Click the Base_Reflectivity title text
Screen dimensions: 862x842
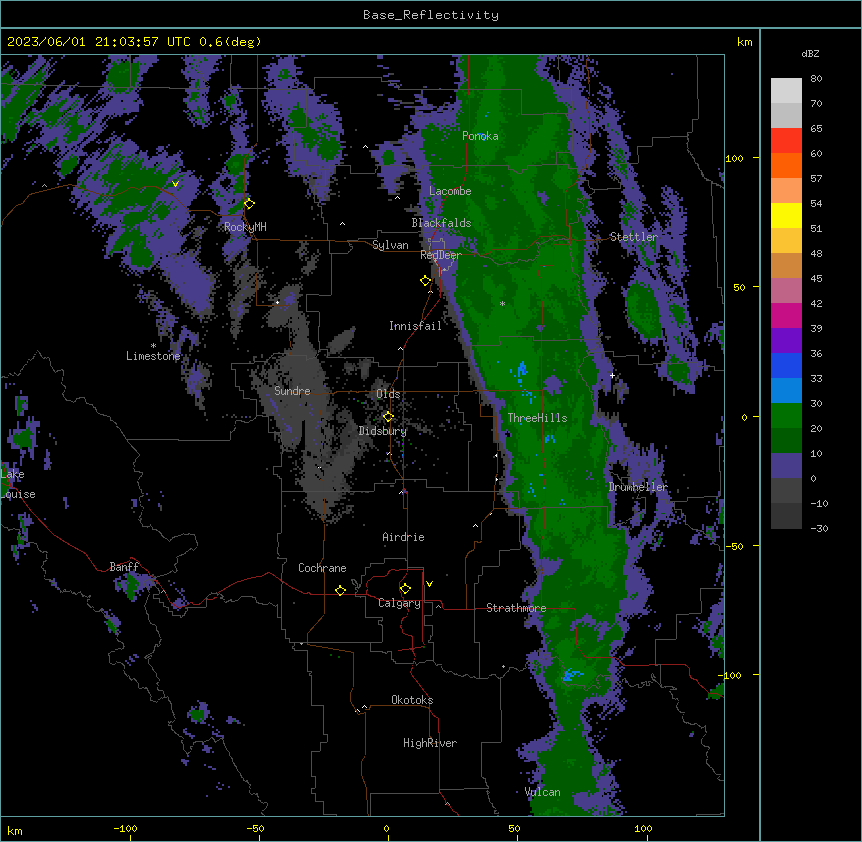431,15
